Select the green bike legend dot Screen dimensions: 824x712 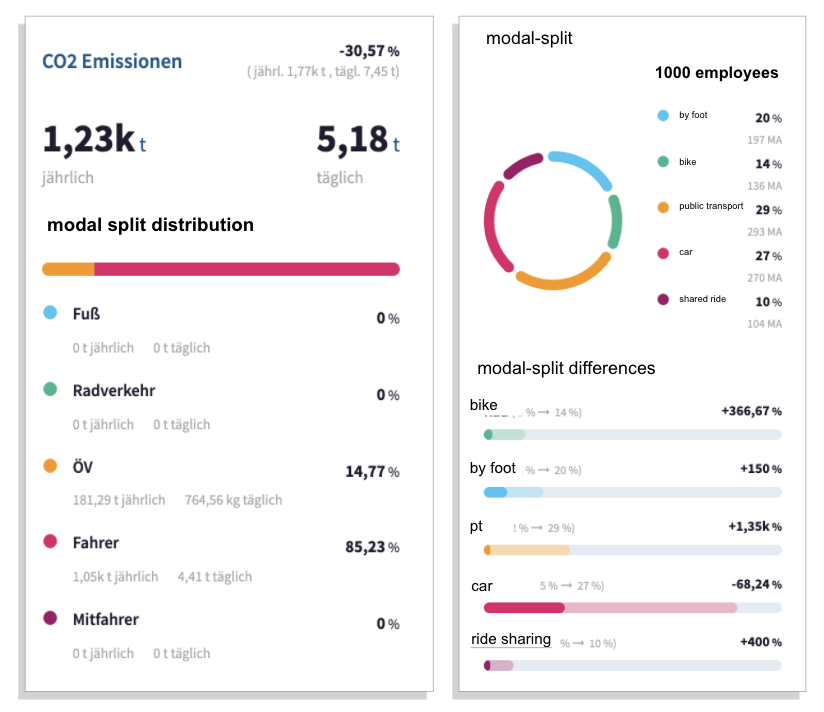(663, 161)
